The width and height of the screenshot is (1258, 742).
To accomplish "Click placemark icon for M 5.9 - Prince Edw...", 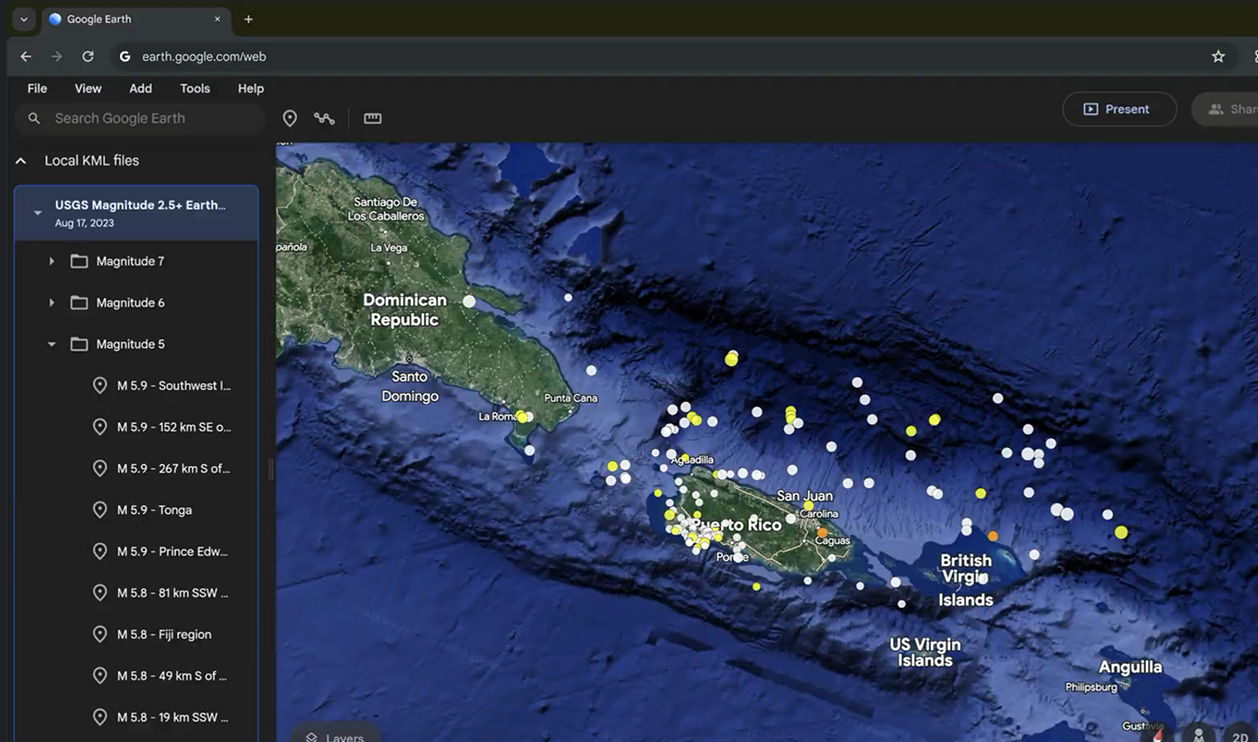I will point(100,552).
